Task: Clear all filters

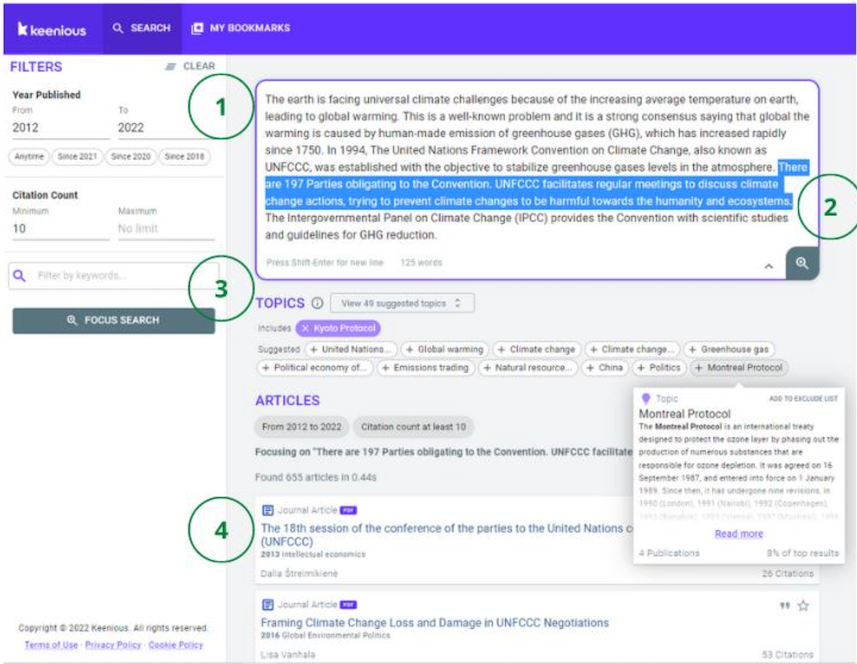Action: point(190,66)
